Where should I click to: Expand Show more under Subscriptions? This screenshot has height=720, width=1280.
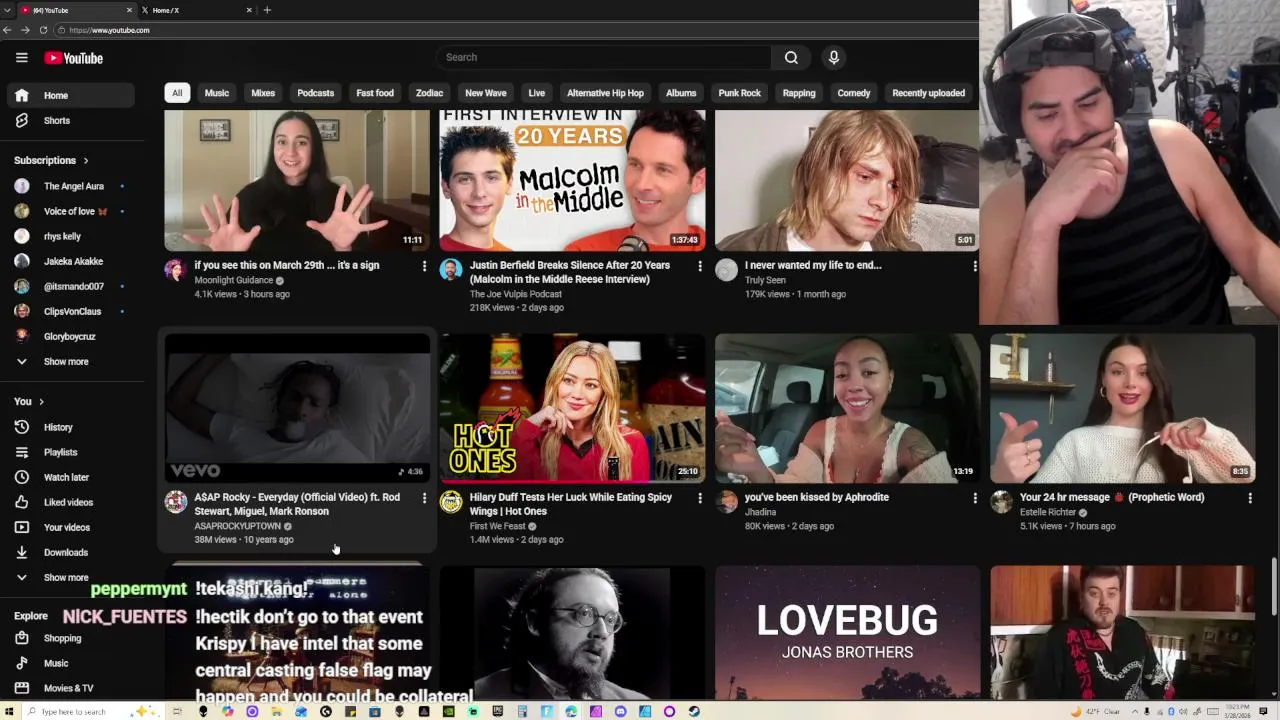(70, 361)
